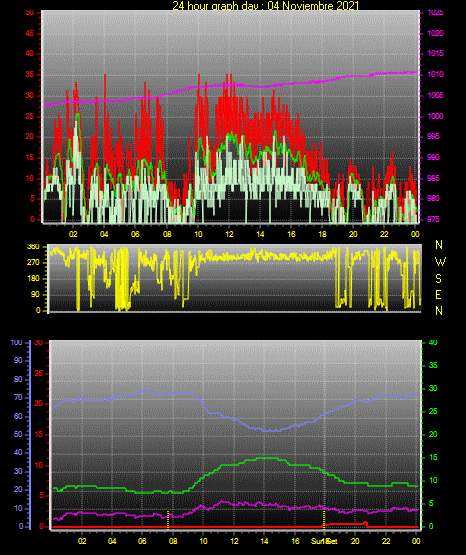The image size is (466, 555).
Task: Click the magenta pressure axis value 1005
Action: tap(435, 95)
